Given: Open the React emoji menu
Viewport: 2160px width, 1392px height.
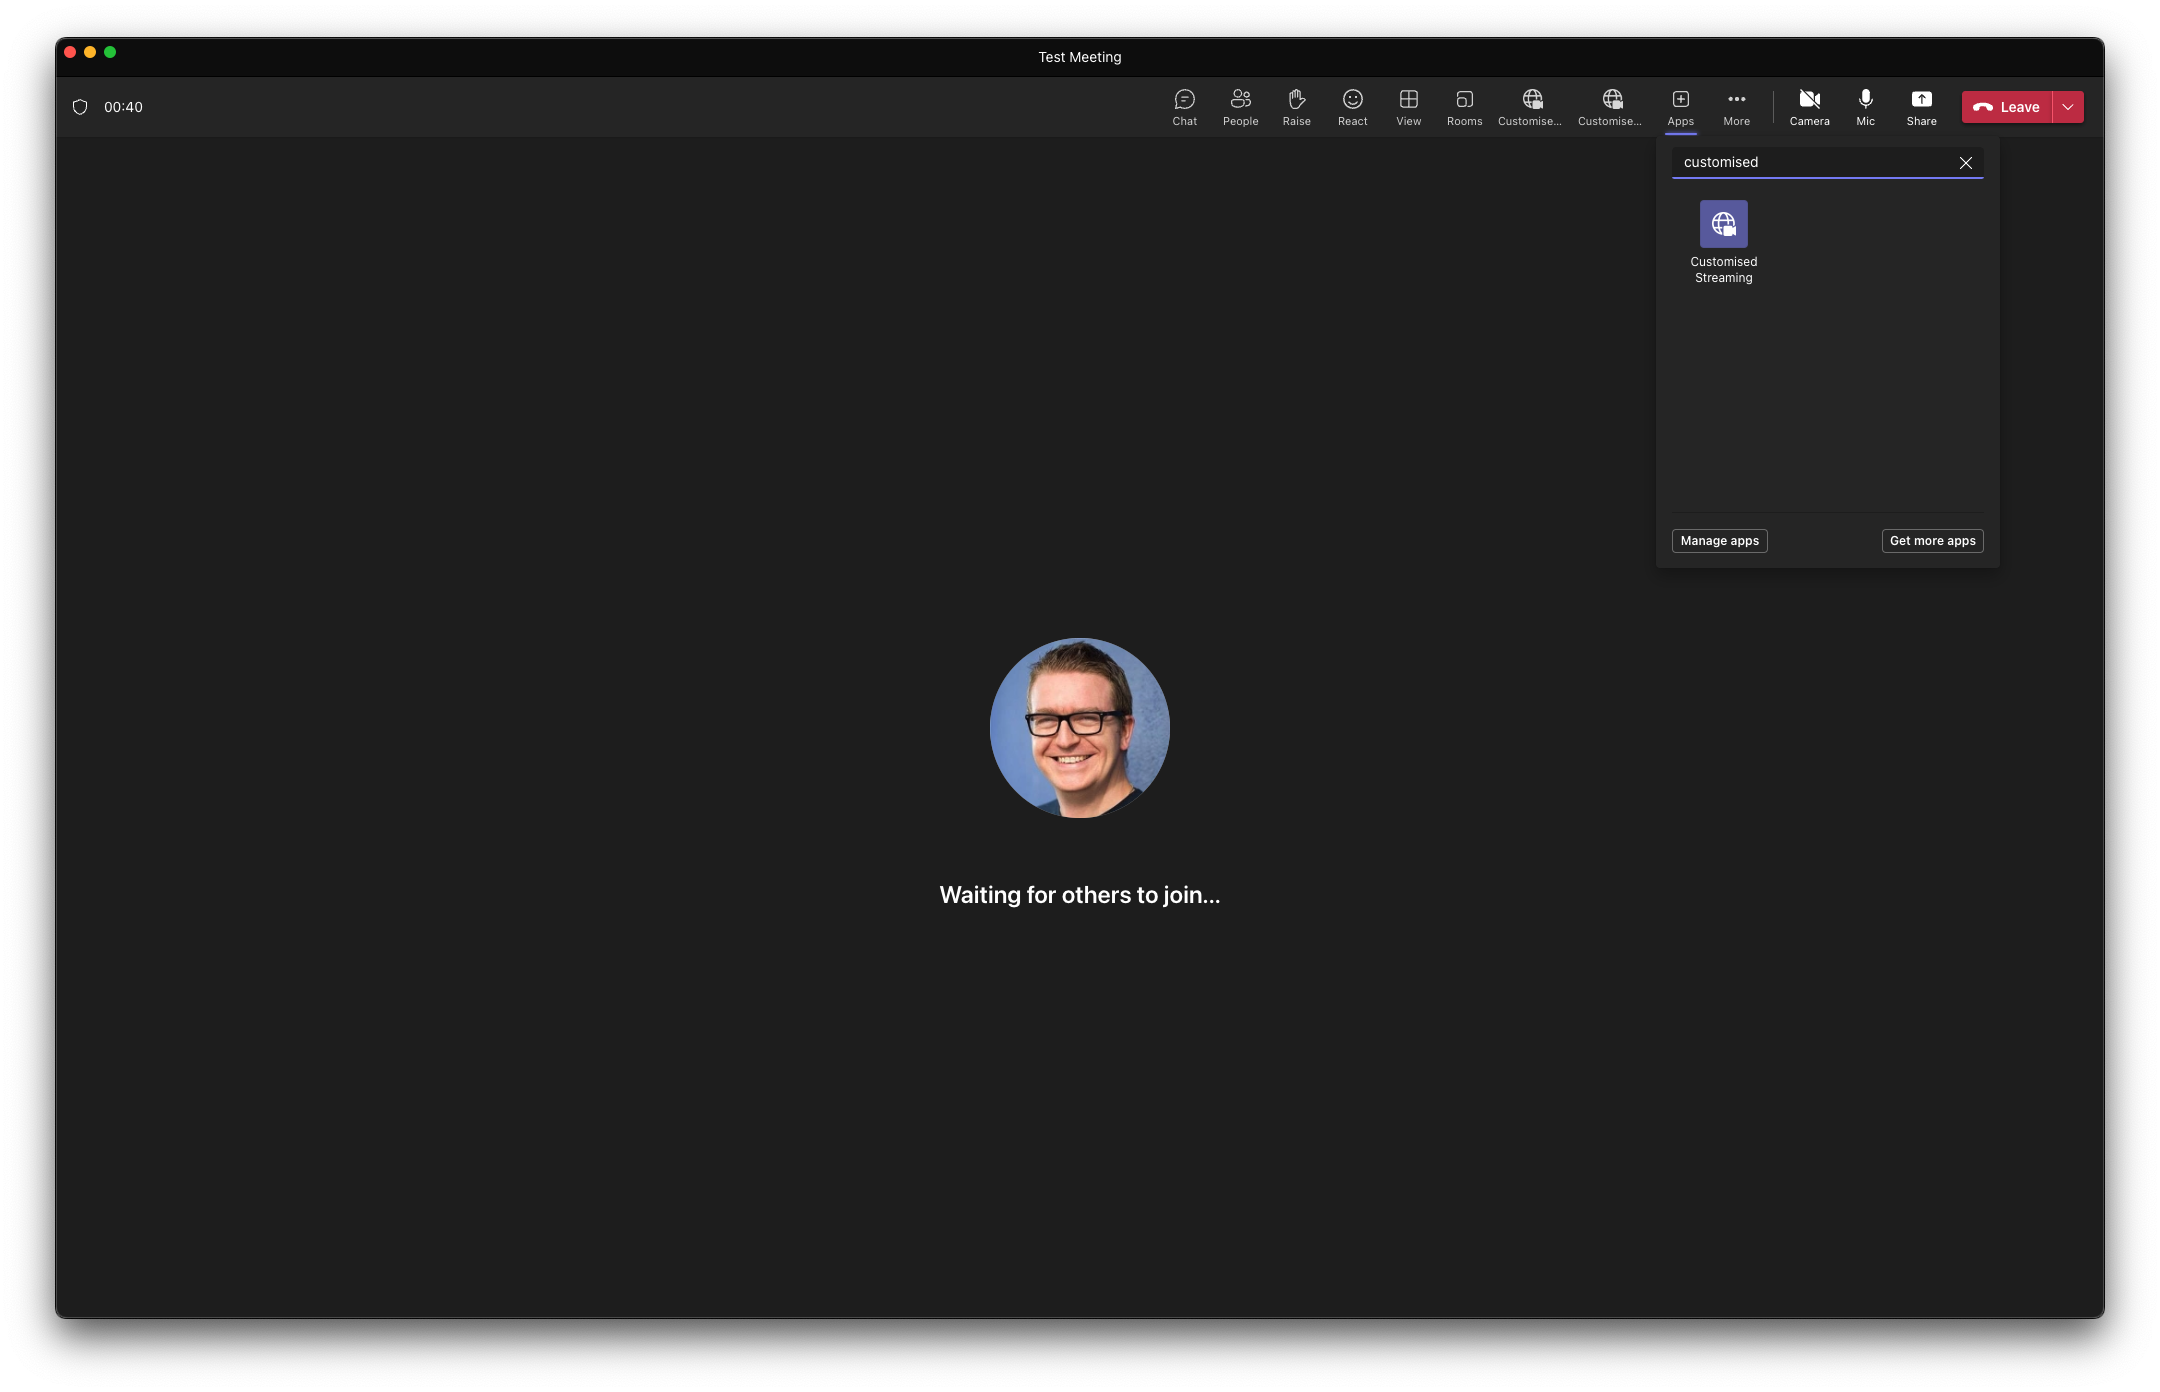Looking at the screenshot, I should (1352, 107).
